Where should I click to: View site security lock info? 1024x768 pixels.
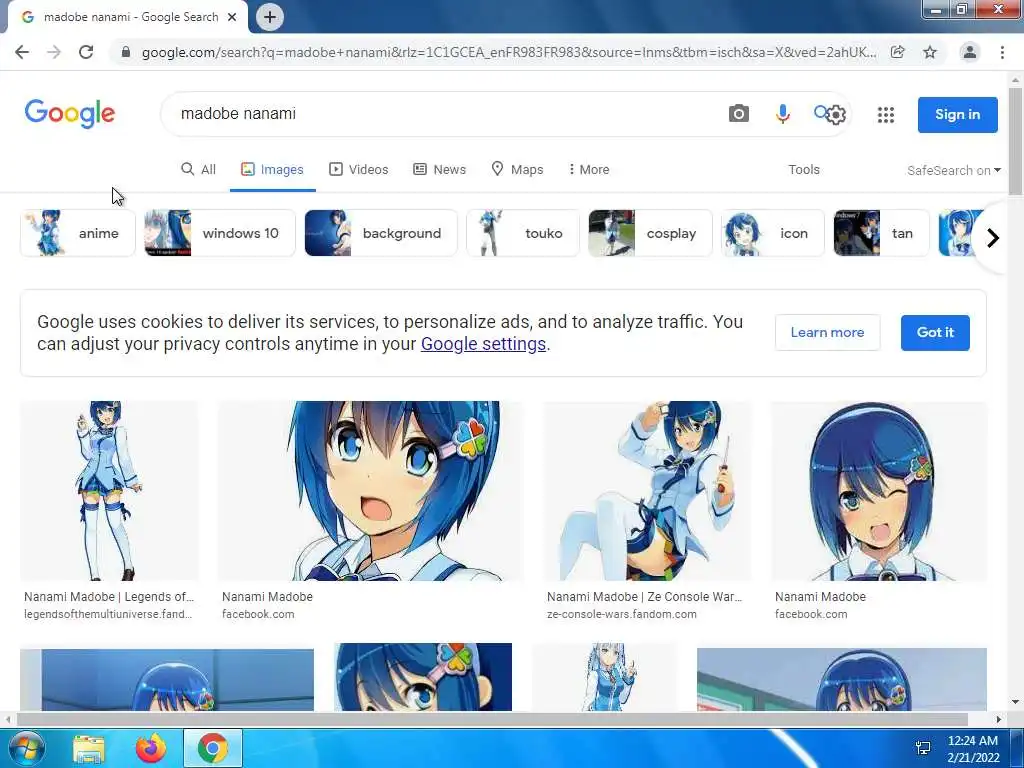click(126, 52)
